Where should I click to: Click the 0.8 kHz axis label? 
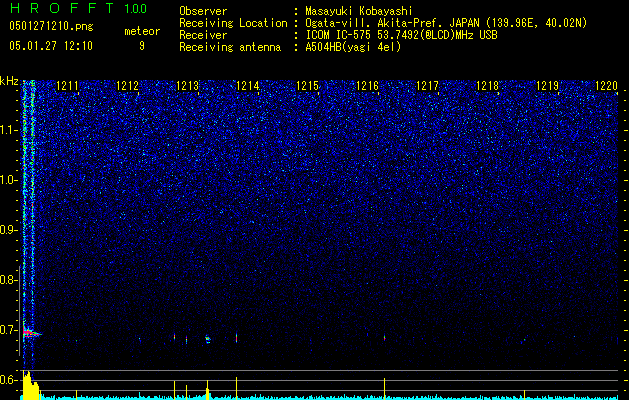pos(9,280)
